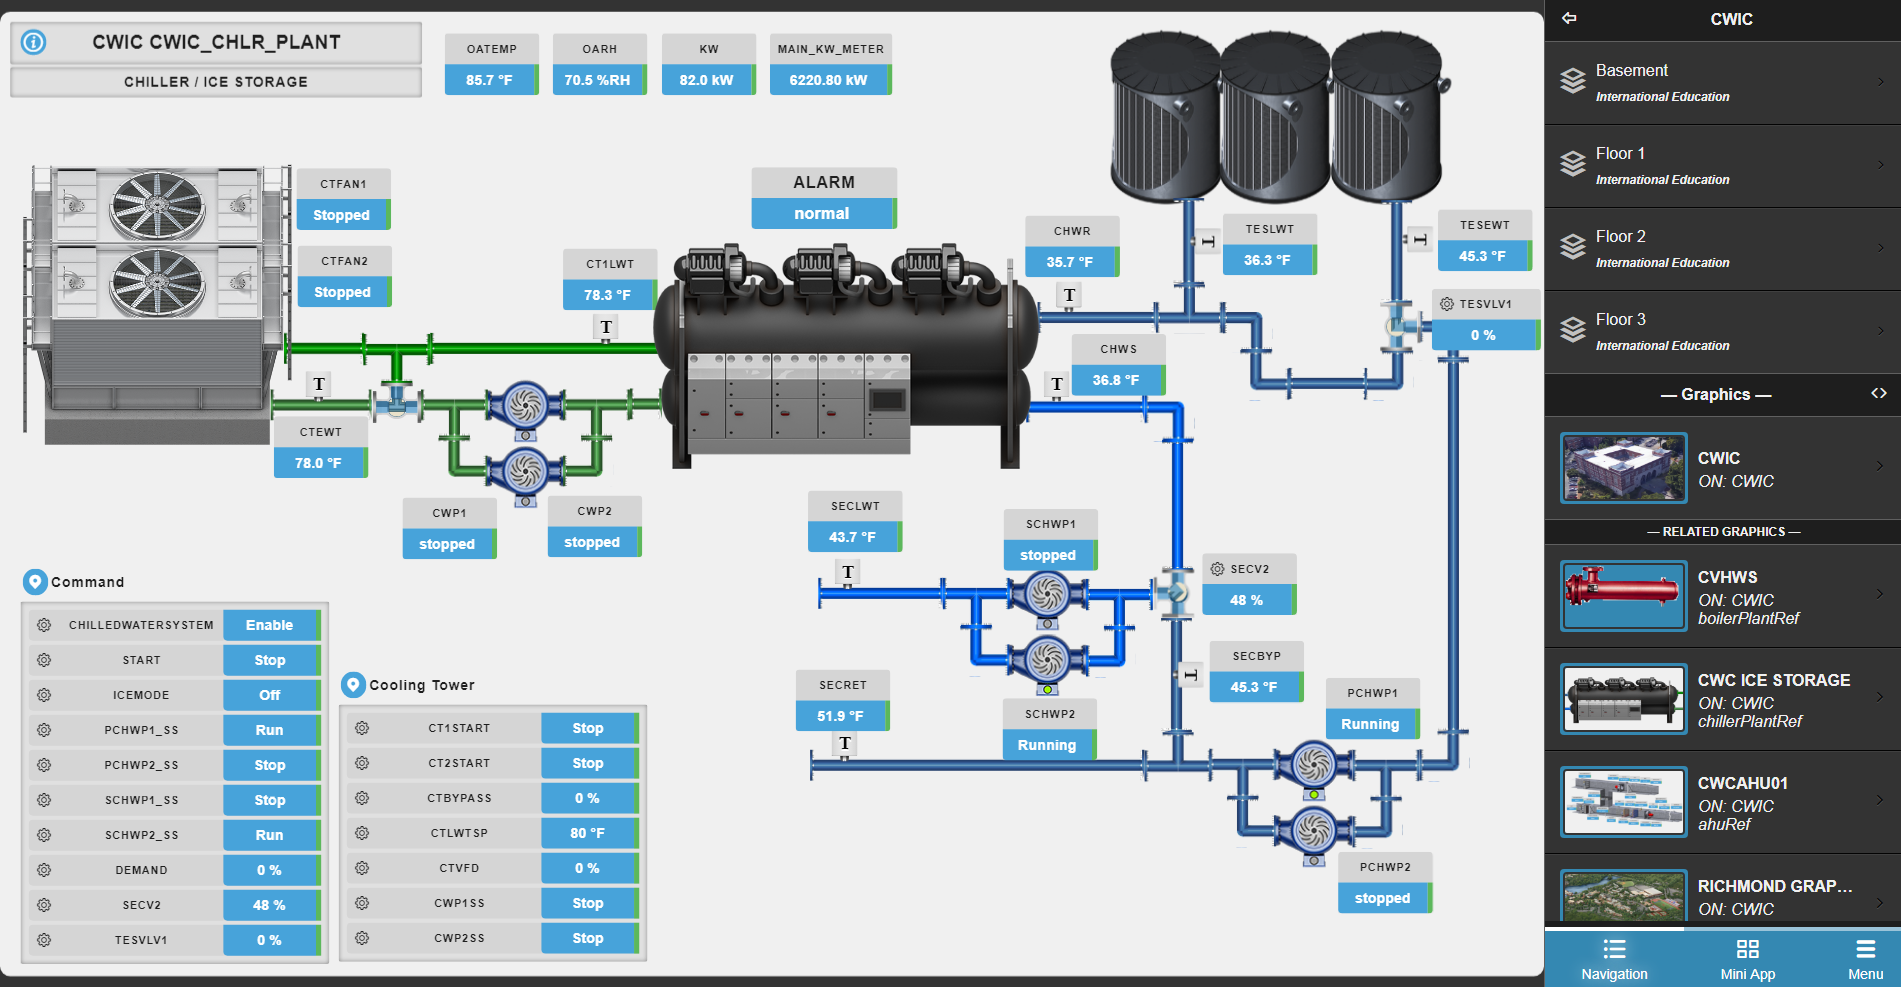Toggle CT1START Stop value

click(589, 728)
